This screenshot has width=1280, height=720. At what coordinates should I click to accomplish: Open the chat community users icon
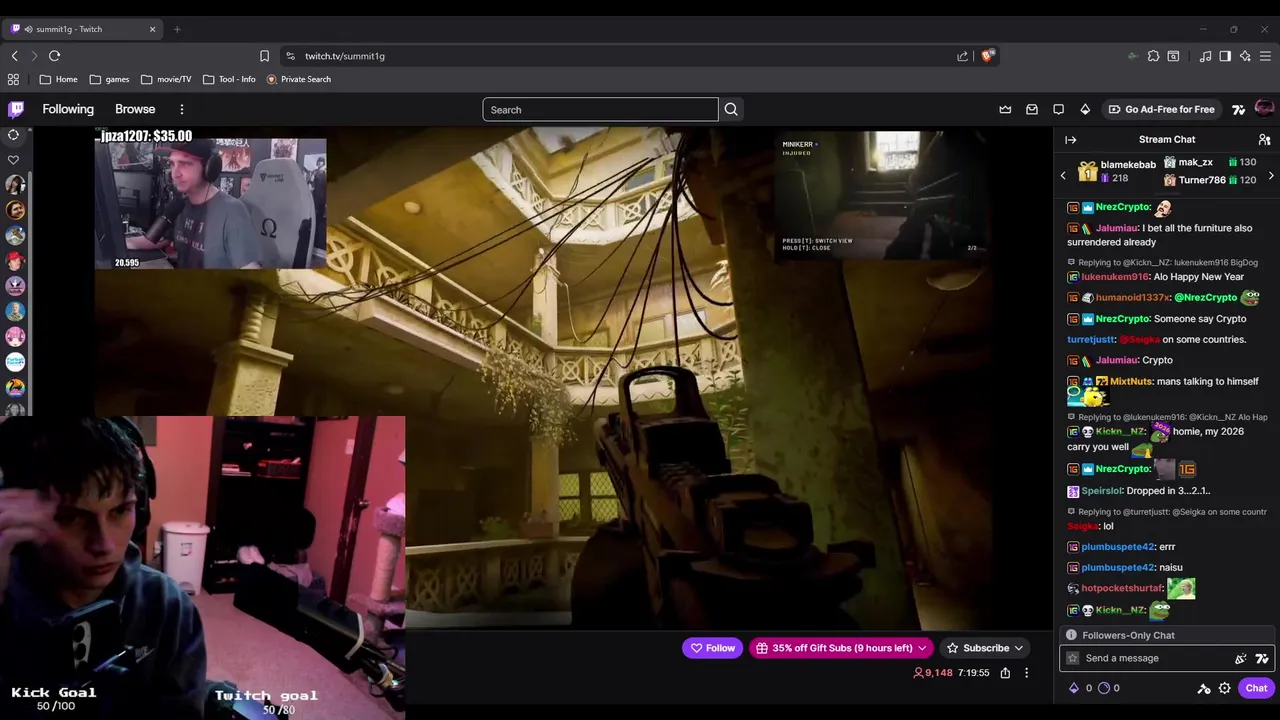pyautogui.click(x=1264, y=140)
